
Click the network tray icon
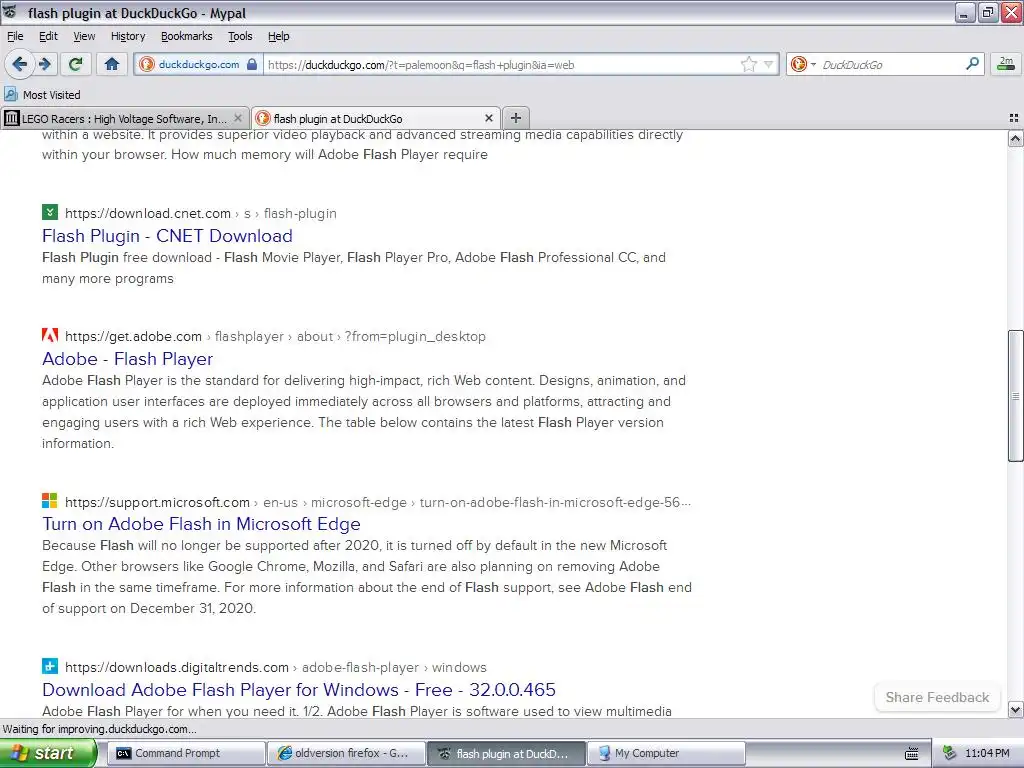pyautogui.click(x=950, y=754)
